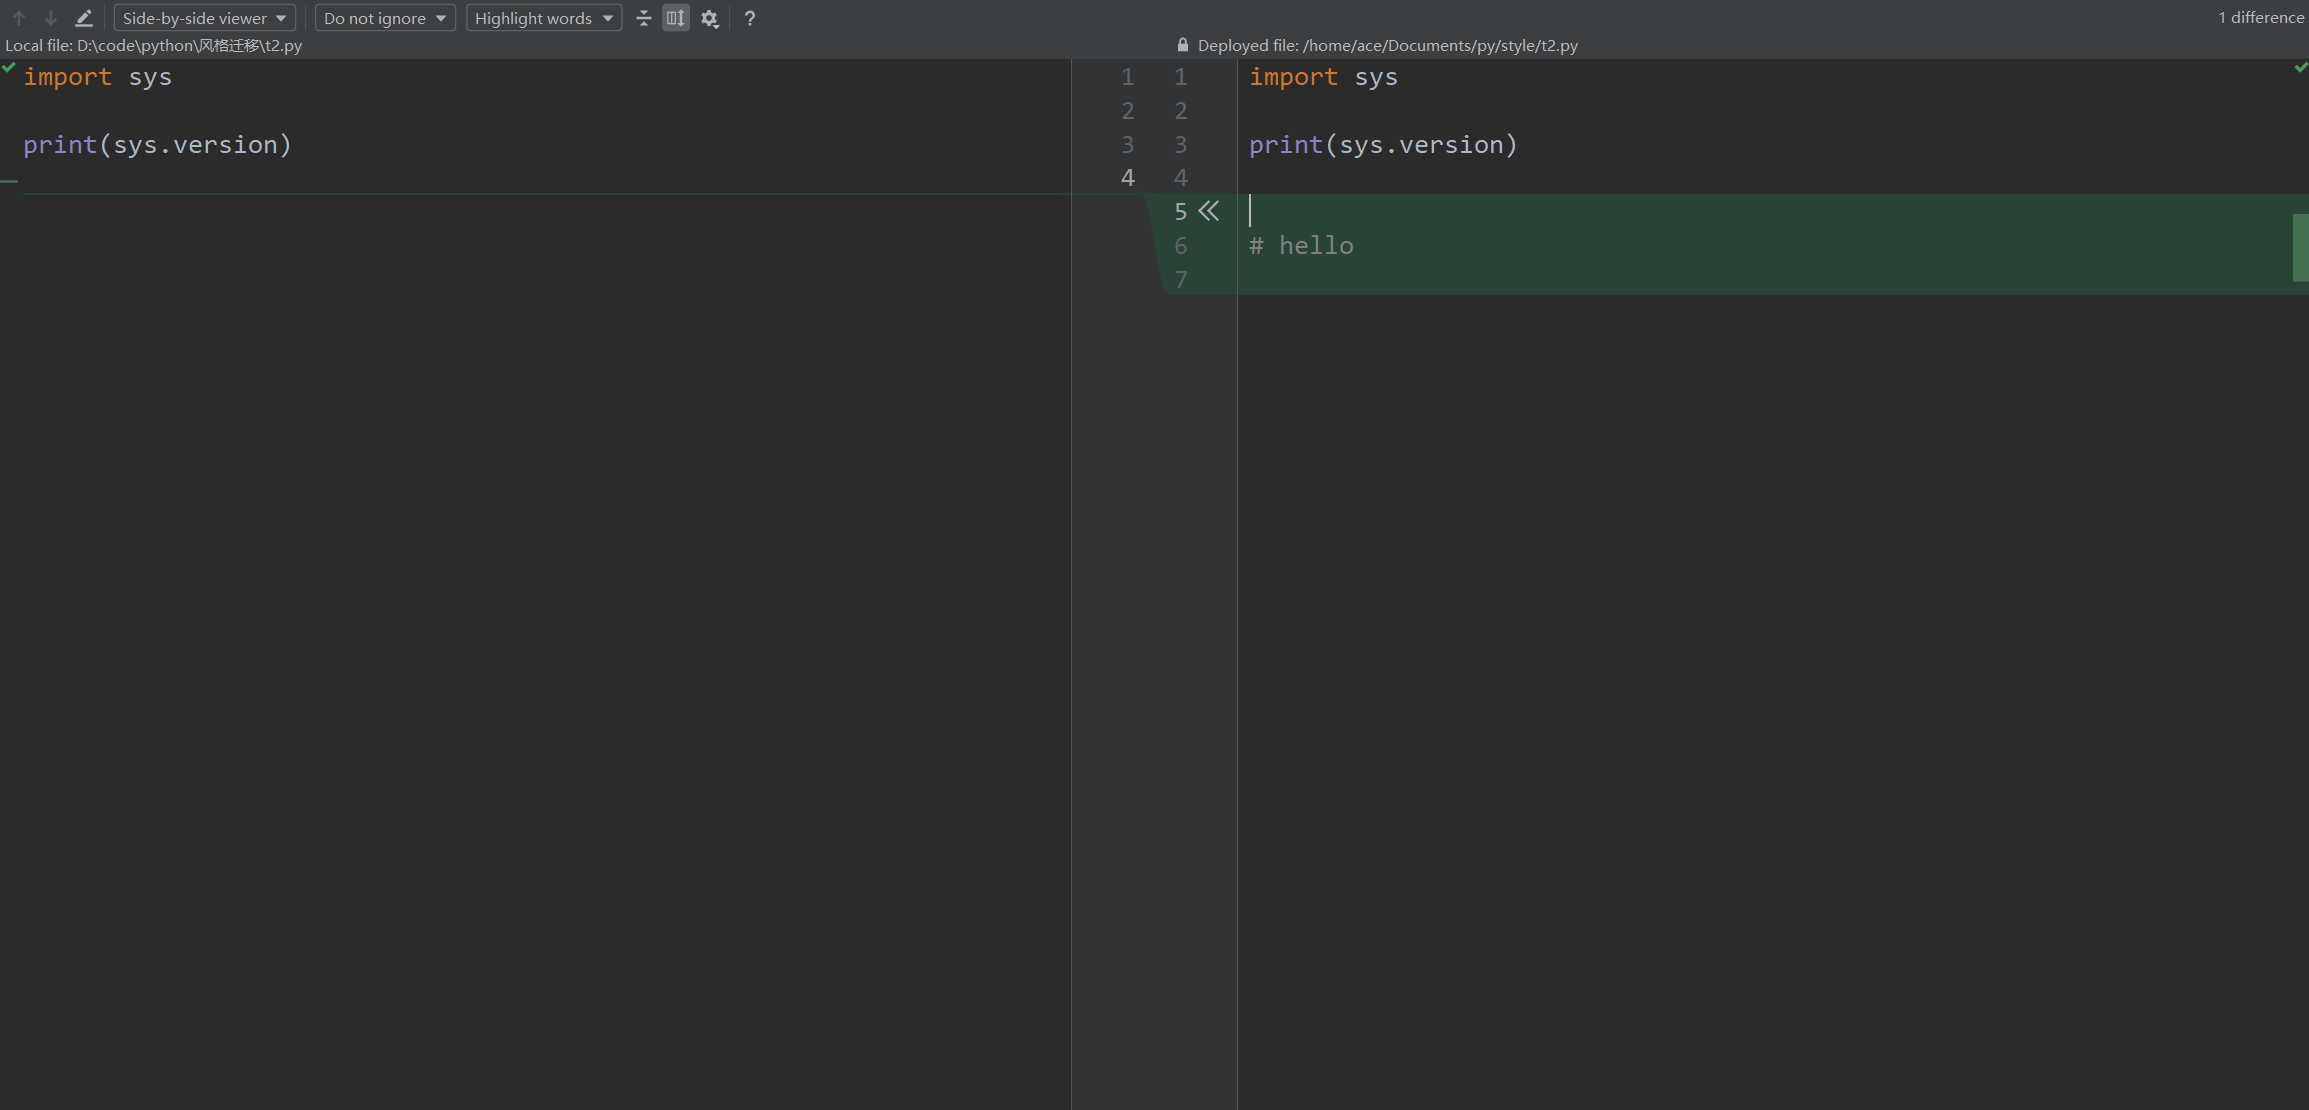Click line number 7 in right gutter
2309x1110 pixels.
[x=1181, y=280]
